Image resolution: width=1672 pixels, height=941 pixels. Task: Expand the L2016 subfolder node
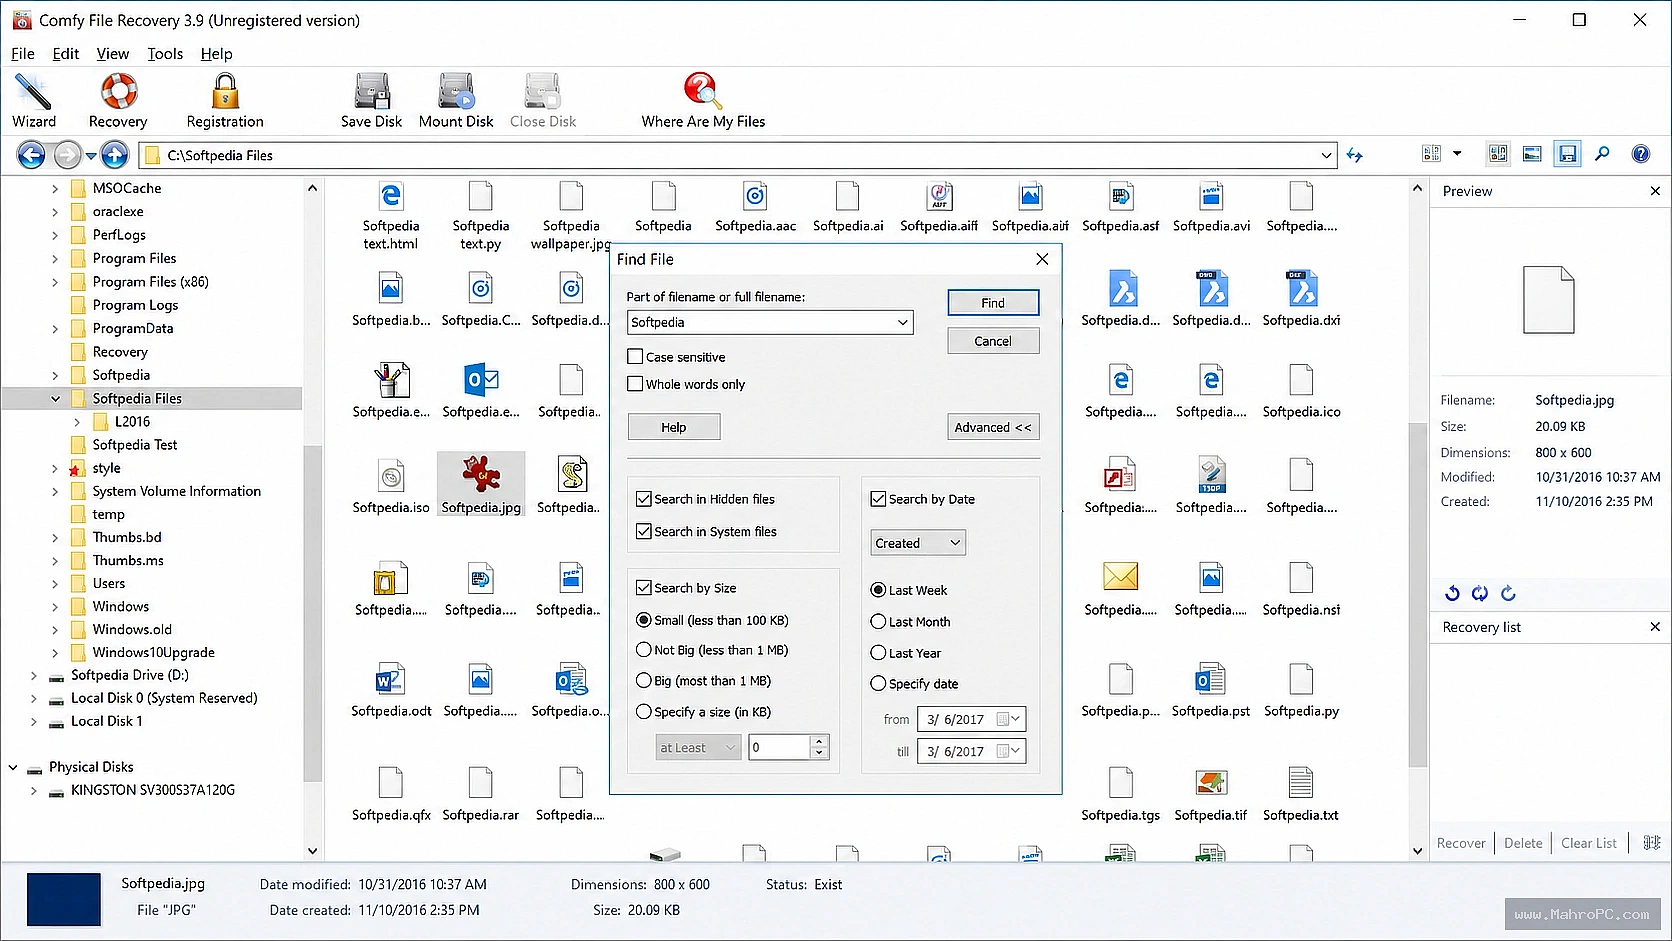tap(77, 422)
